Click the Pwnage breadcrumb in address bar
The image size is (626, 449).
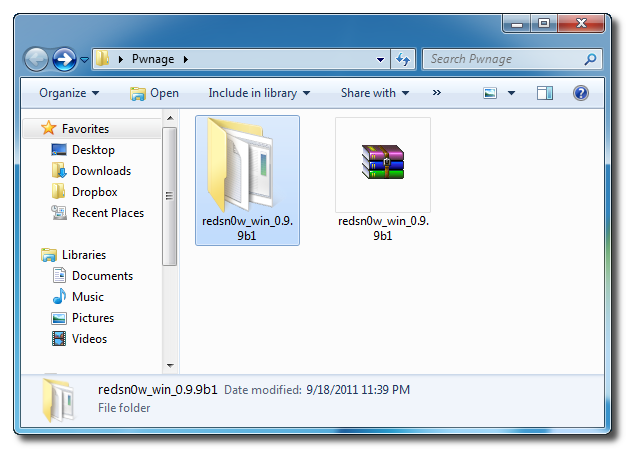(153, 59)
